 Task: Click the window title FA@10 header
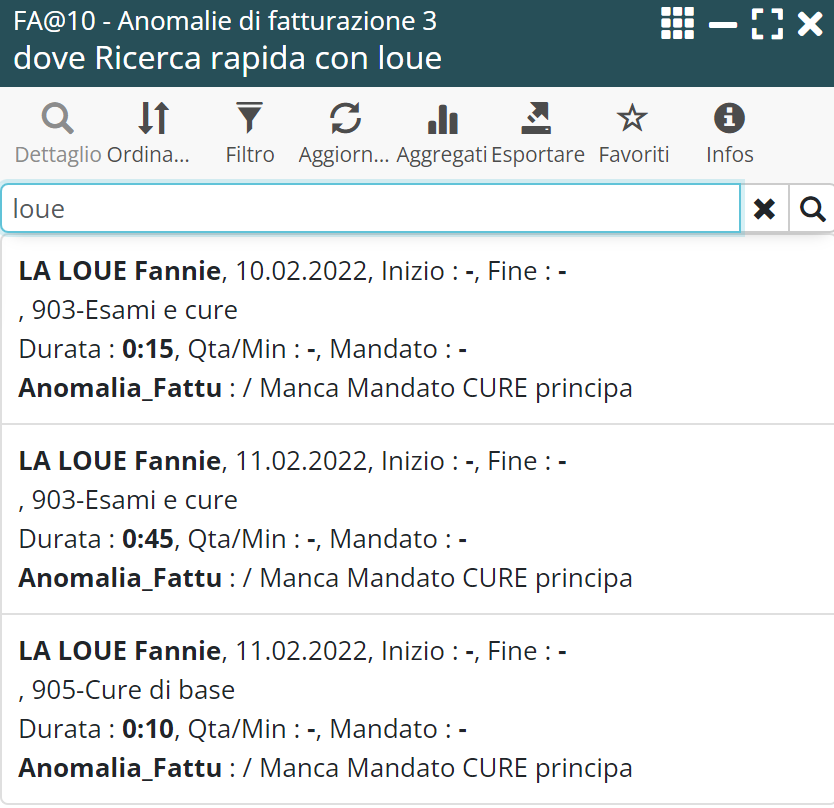point(225,21)
